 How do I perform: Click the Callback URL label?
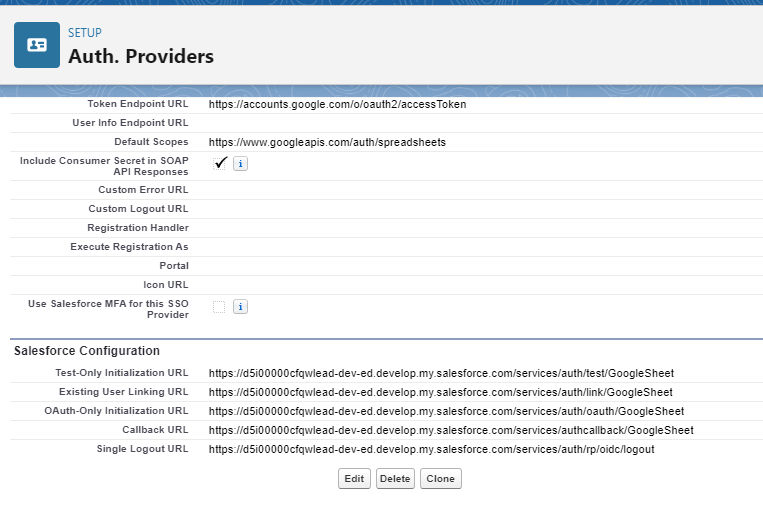[155, 430]
